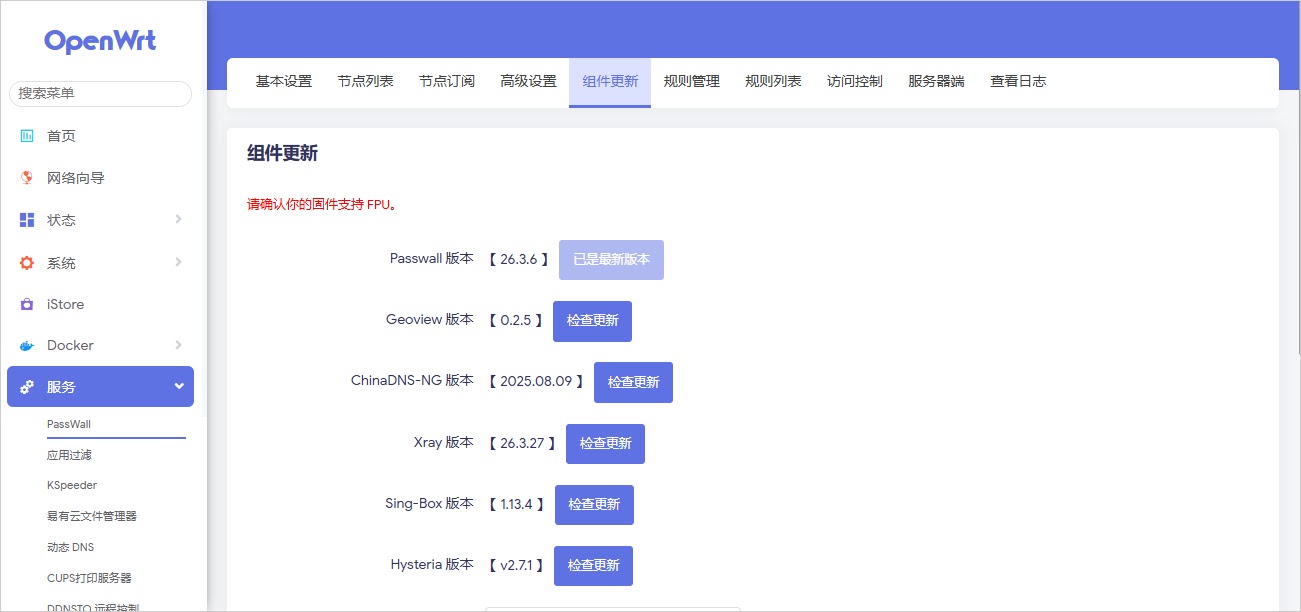This screenshot has height=612, width=1301.
Task: Switch to the 节点列表 tab
Action: 365,82
